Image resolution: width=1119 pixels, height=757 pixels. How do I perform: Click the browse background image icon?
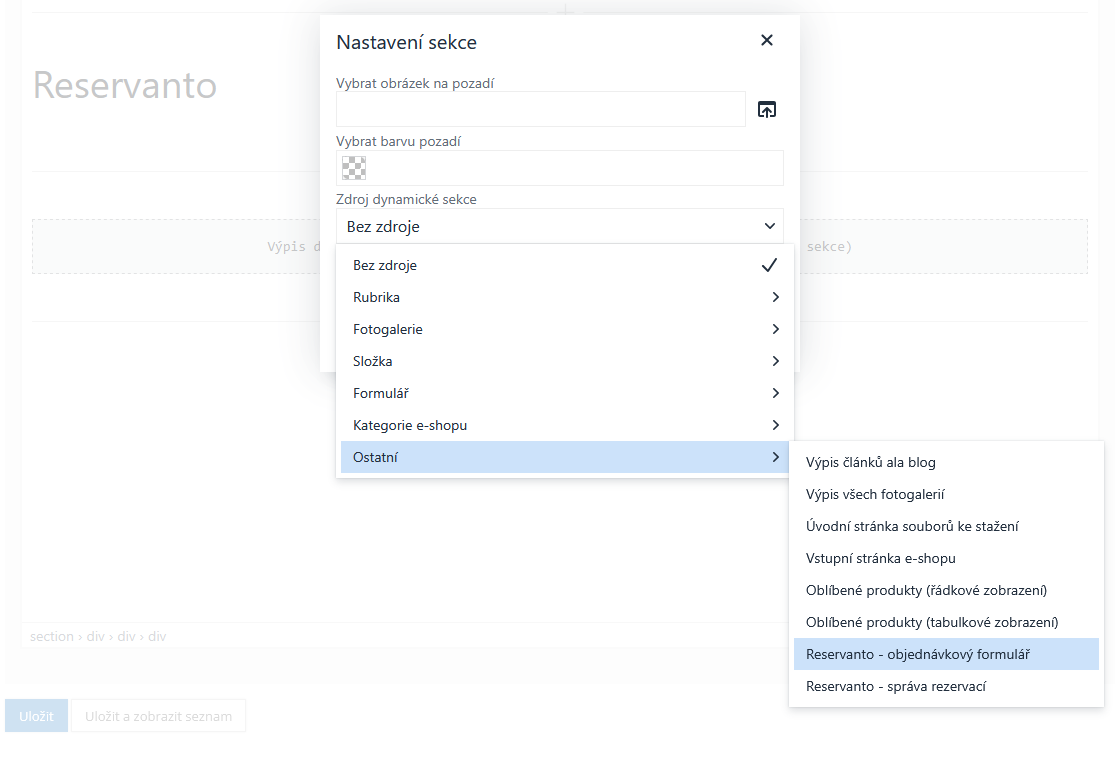pos(766,110)
